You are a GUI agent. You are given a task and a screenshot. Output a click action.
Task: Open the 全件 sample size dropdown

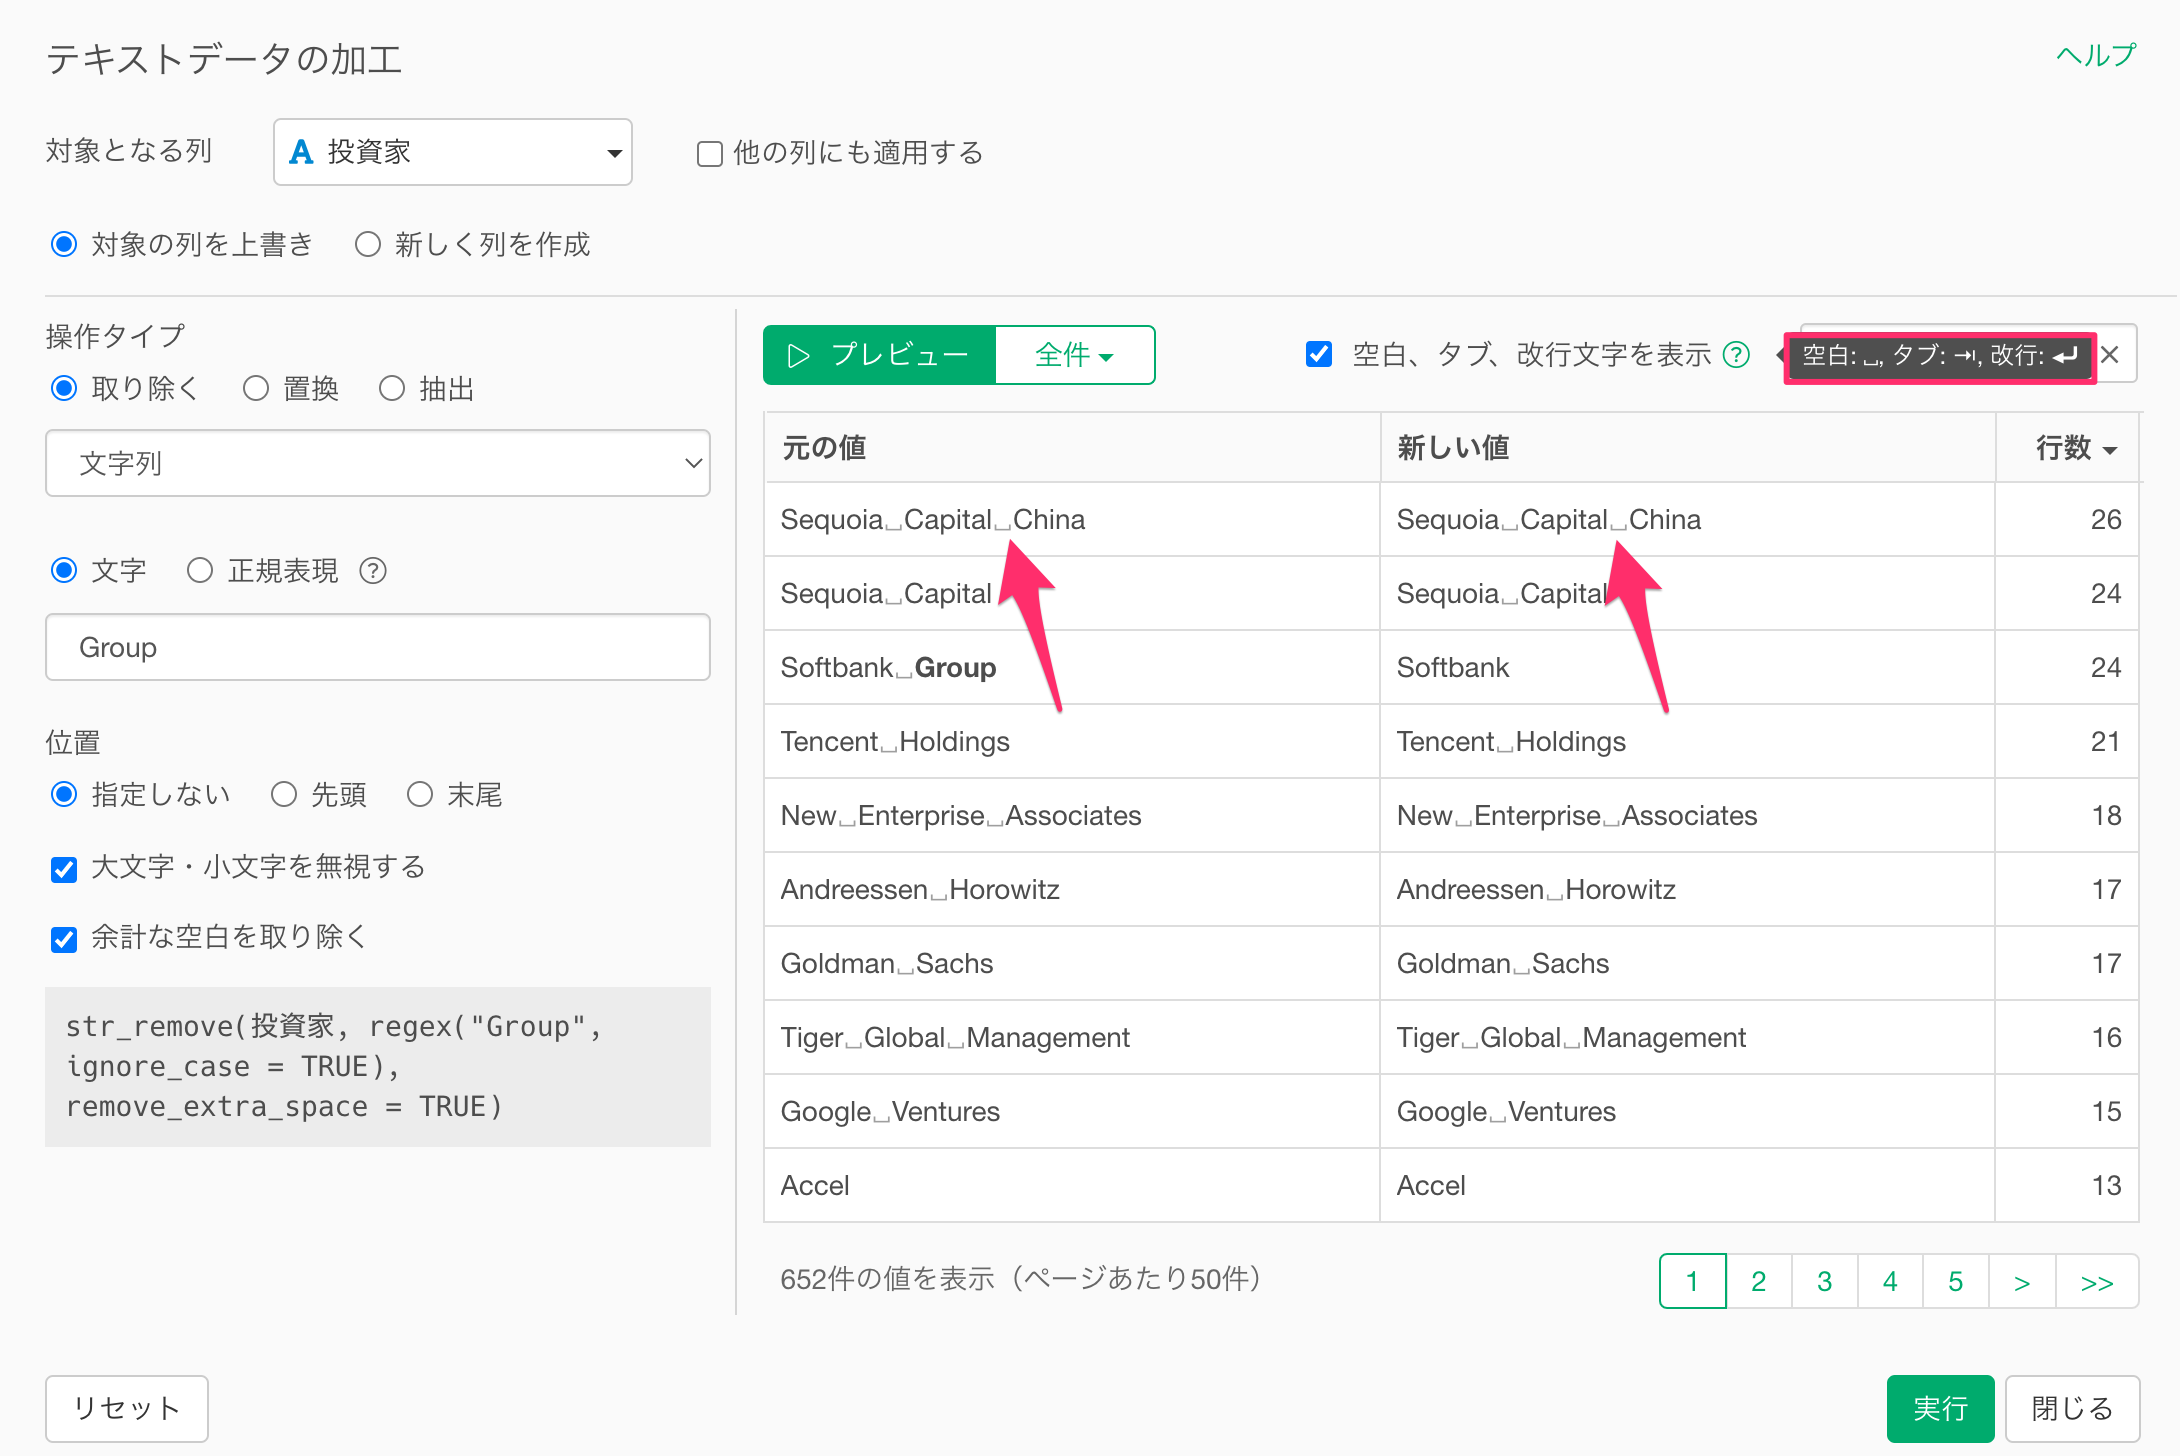[1075, 355]
